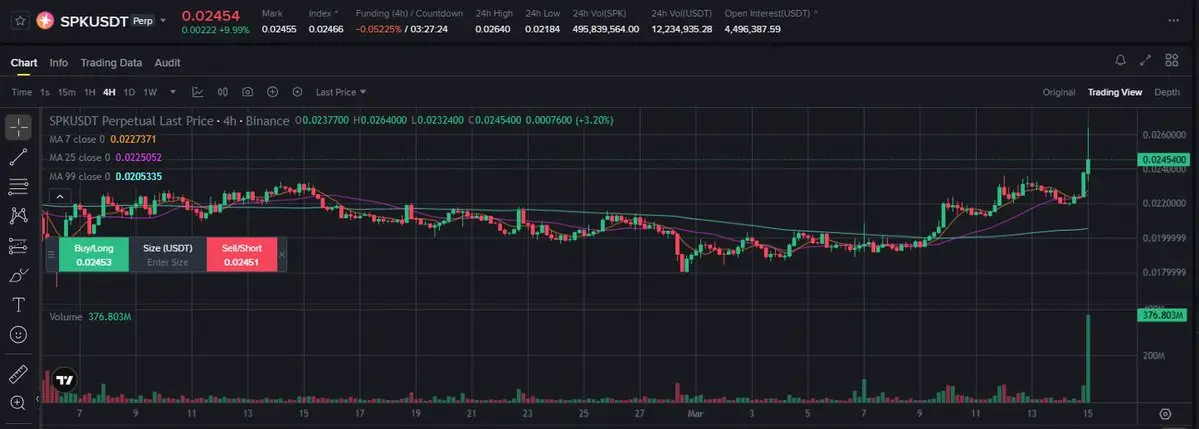Select the trend line drawing tool
Screen dimensions: 1199x429
click(x=18, y=157)
